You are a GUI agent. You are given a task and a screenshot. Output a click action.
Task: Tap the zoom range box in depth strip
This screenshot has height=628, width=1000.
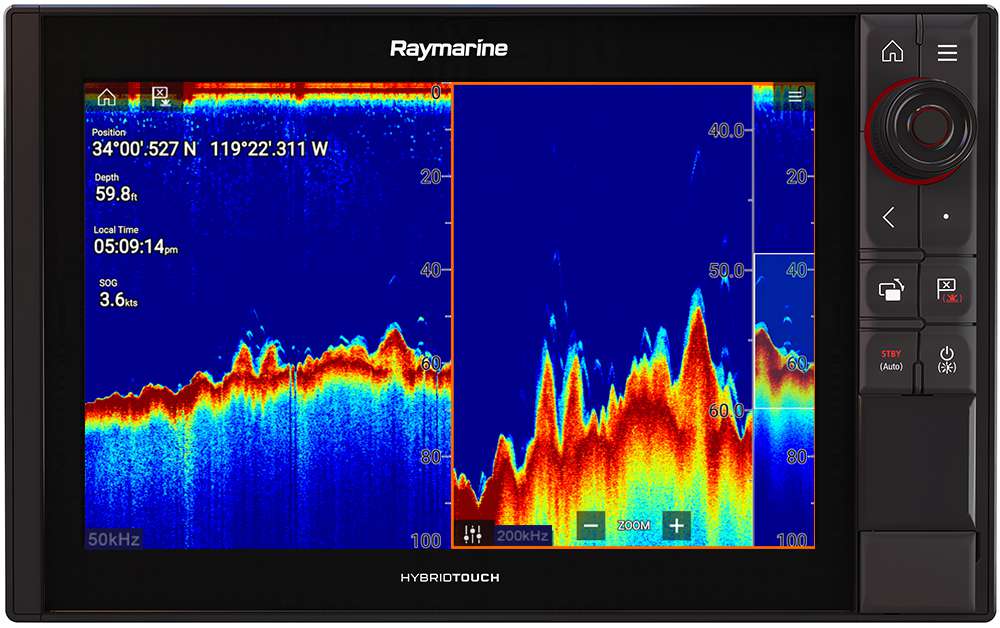(x=783, y=331)
